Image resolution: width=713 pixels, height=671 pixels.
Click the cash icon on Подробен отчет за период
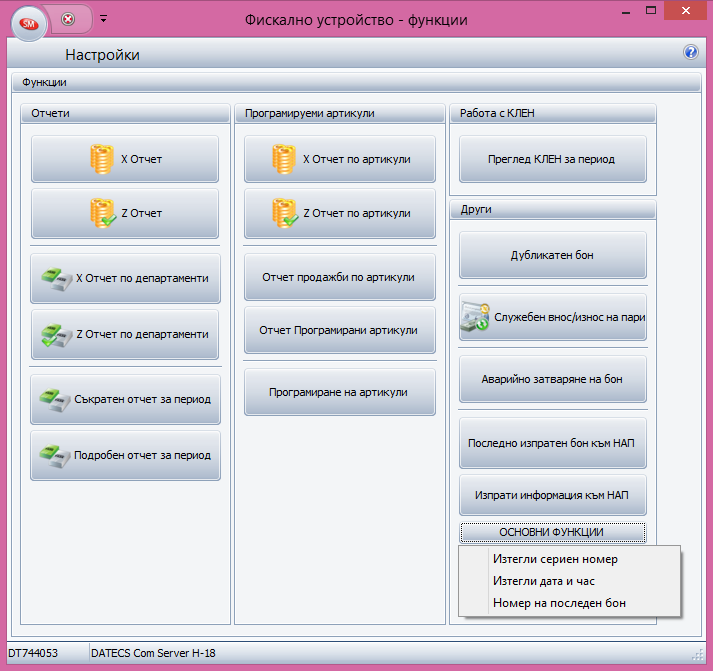(55, 456)
